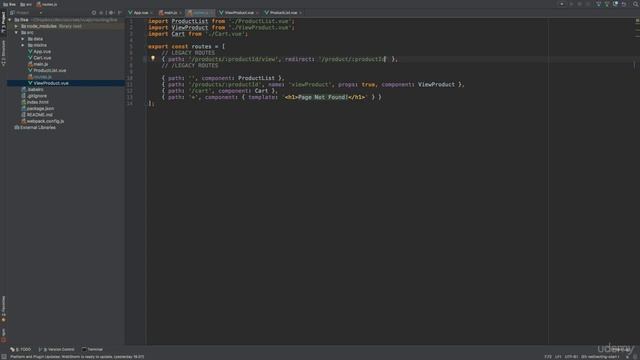Toggle the Project tool window stripe button
The width and height of the screenshot is (640, 360).
(x=3, y=22)
